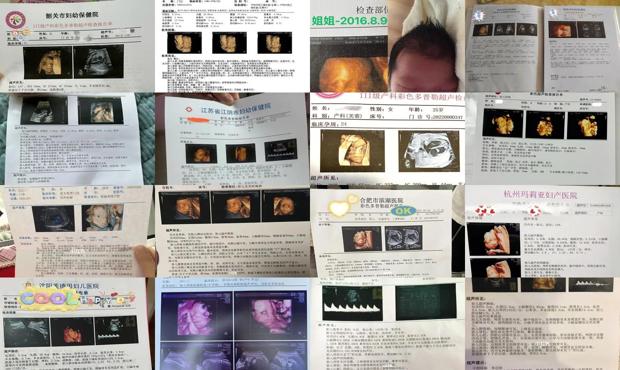
Task: Click the round pink hospital logo in the top-left report
Action: [x=15, y=20]
